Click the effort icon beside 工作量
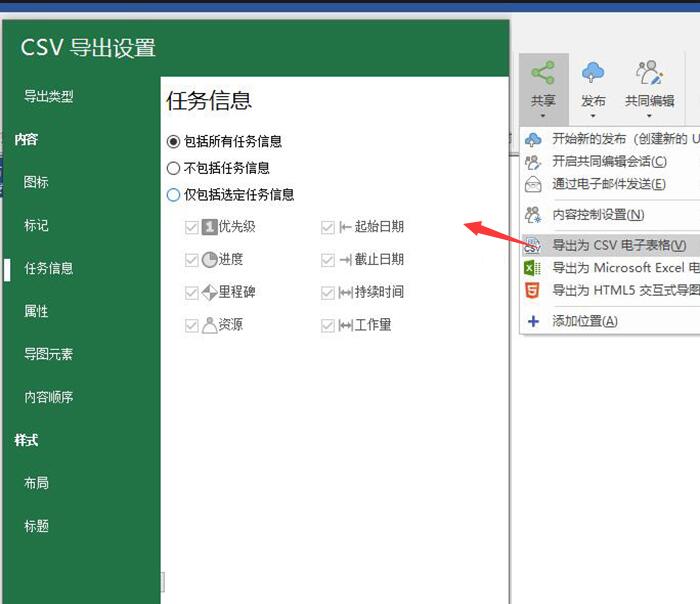The width and height of the screenshot is (700, 604). tap(346, 325)
